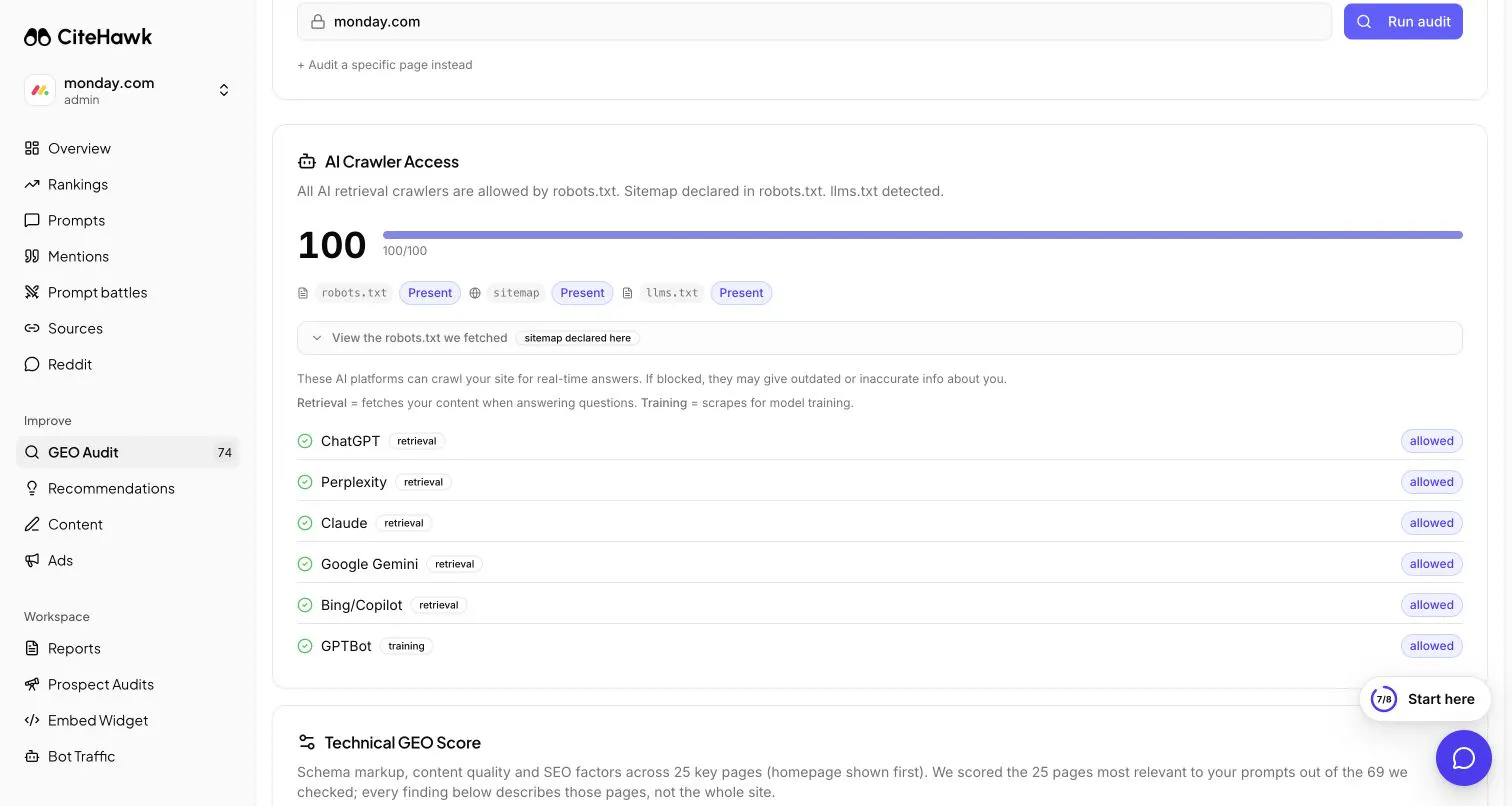Click the llms.txt Present badge
Screen dimensions: 1512x806
(x=741, y=293)
